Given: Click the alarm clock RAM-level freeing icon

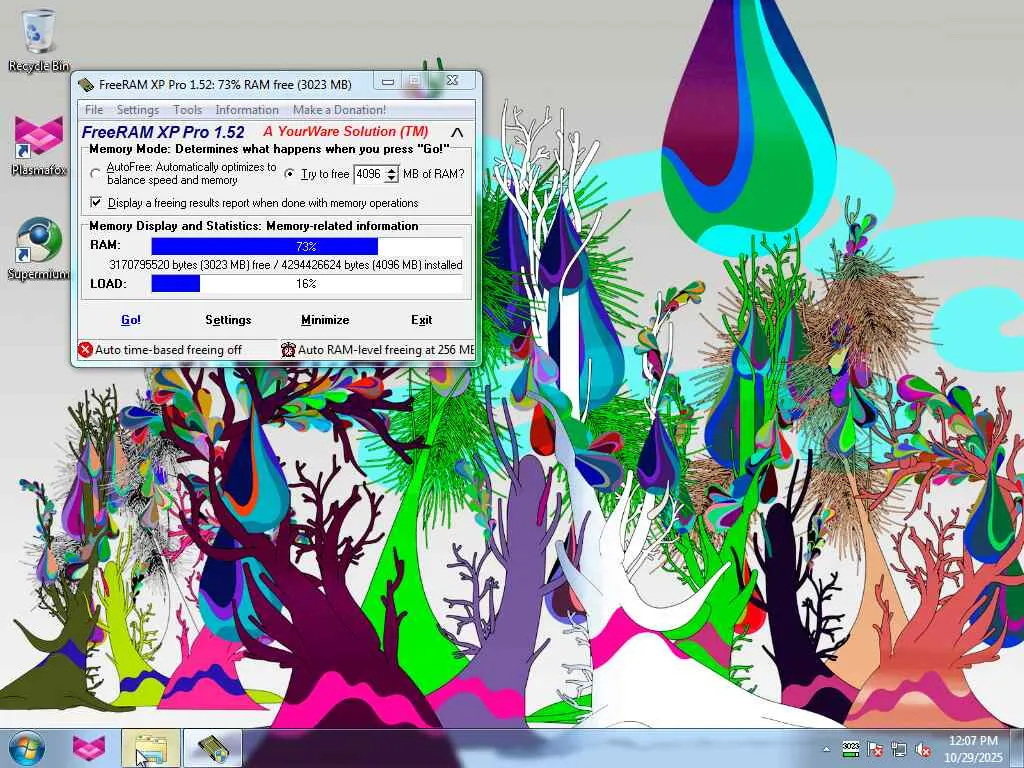Looking at the screenshot, I should [x=288, y=349].
